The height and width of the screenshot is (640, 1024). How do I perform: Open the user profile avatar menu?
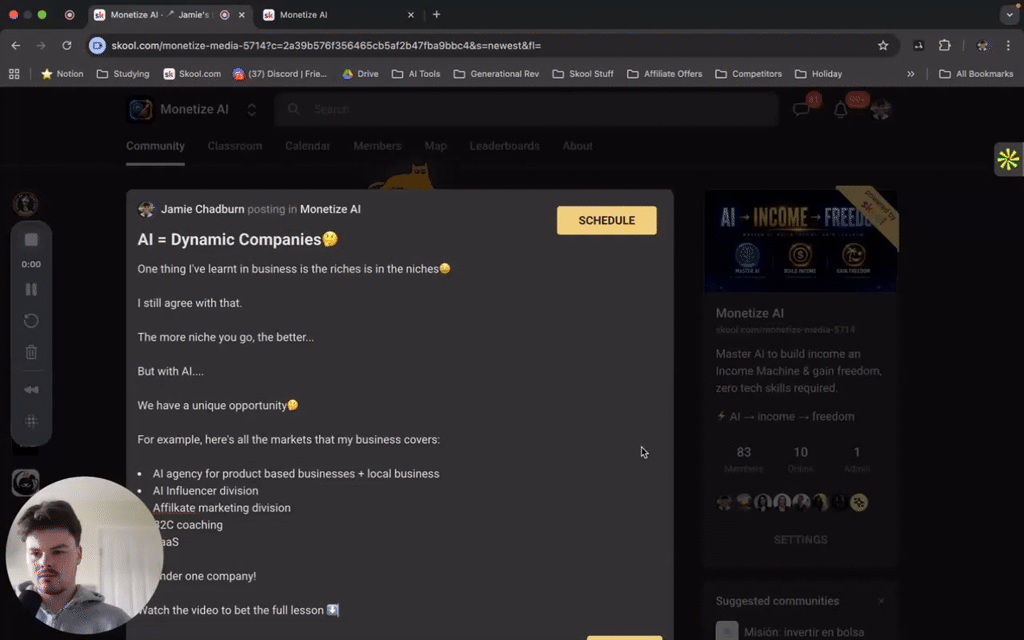click(880, 110)
